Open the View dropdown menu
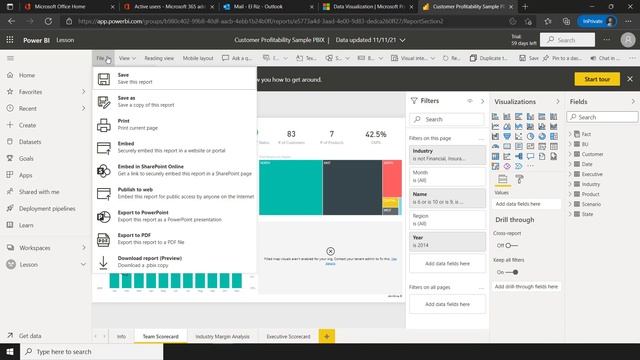 click(x=127, y=58)
